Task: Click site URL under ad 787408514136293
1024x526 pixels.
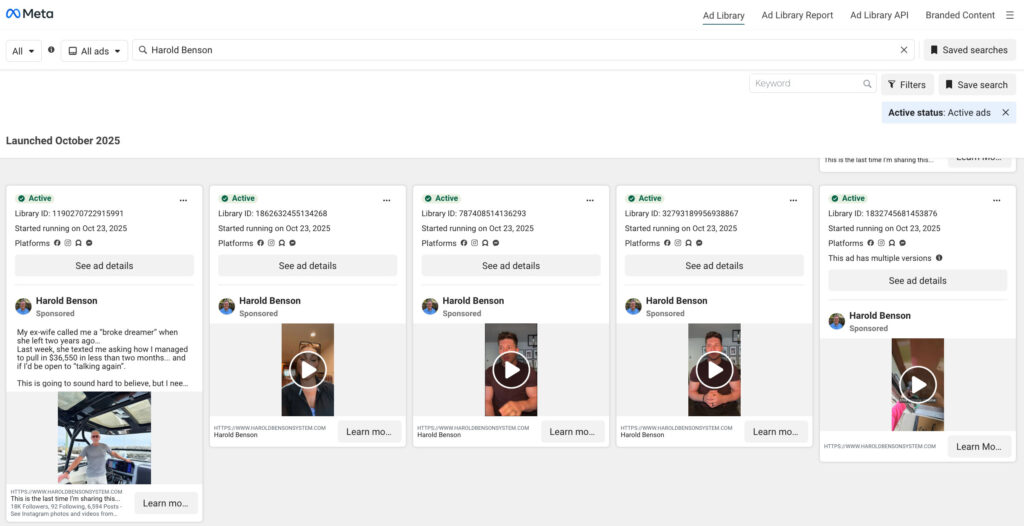Action: pyautogui.click(x=473, y=427)
